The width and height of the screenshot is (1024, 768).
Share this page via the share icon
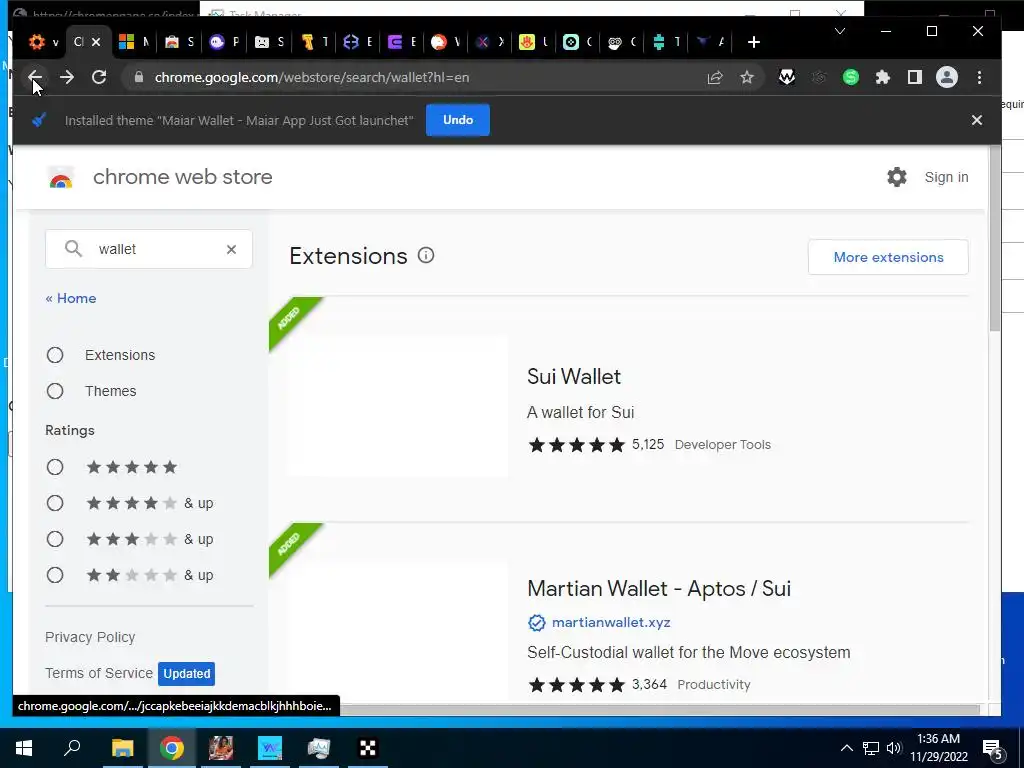[715, 78]
